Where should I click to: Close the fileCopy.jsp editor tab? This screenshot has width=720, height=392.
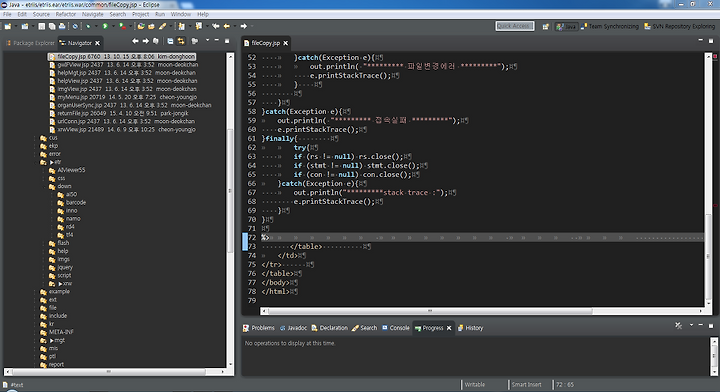286,43
